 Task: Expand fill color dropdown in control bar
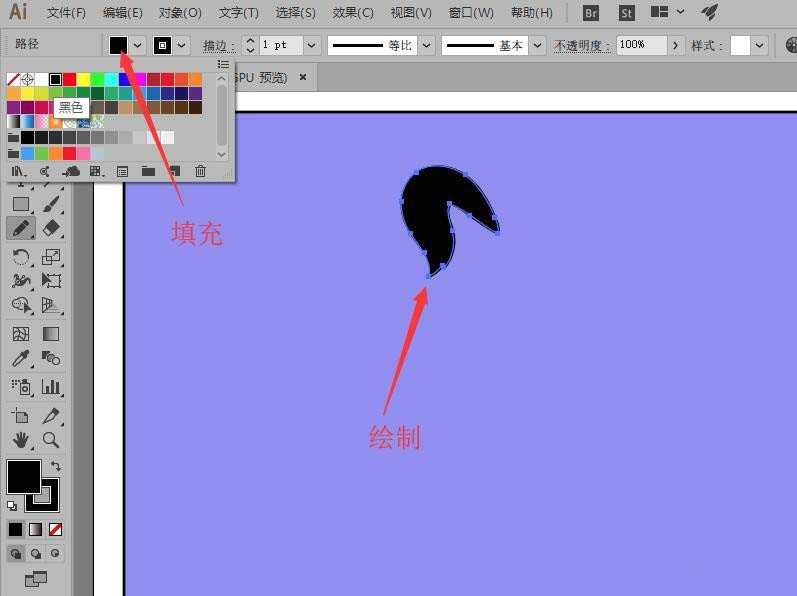138,45
